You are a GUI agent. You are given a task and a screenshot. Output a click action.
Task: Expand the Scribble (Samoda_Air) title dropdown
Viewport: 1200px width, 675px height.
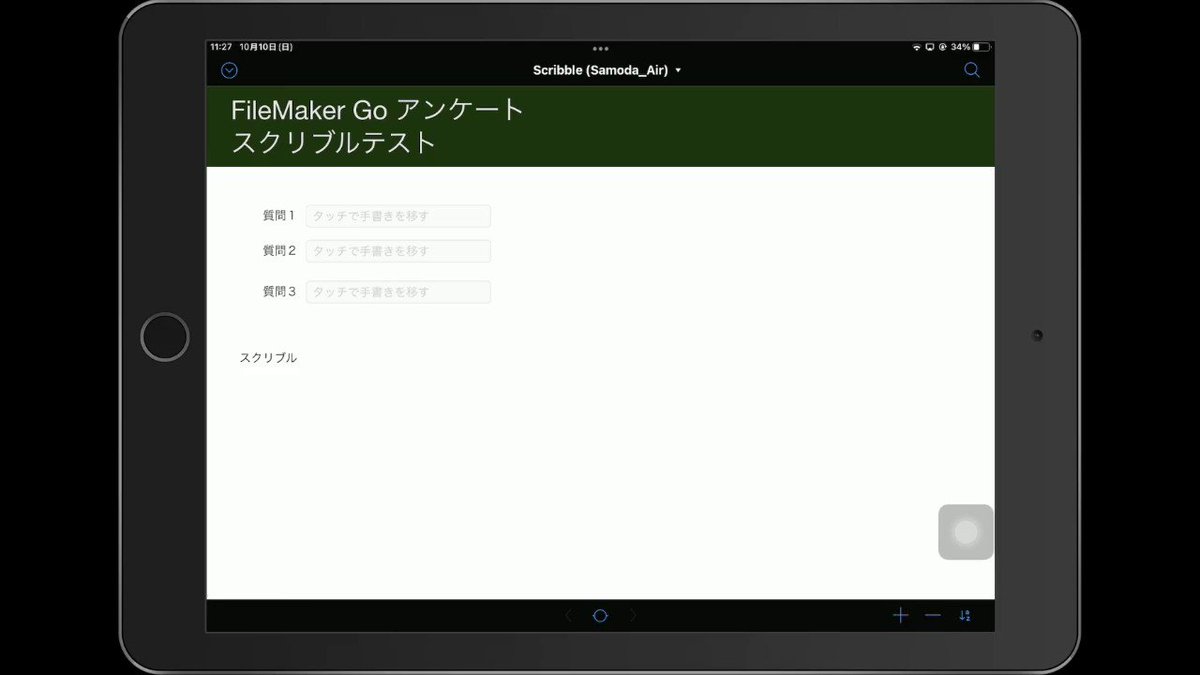607,70
